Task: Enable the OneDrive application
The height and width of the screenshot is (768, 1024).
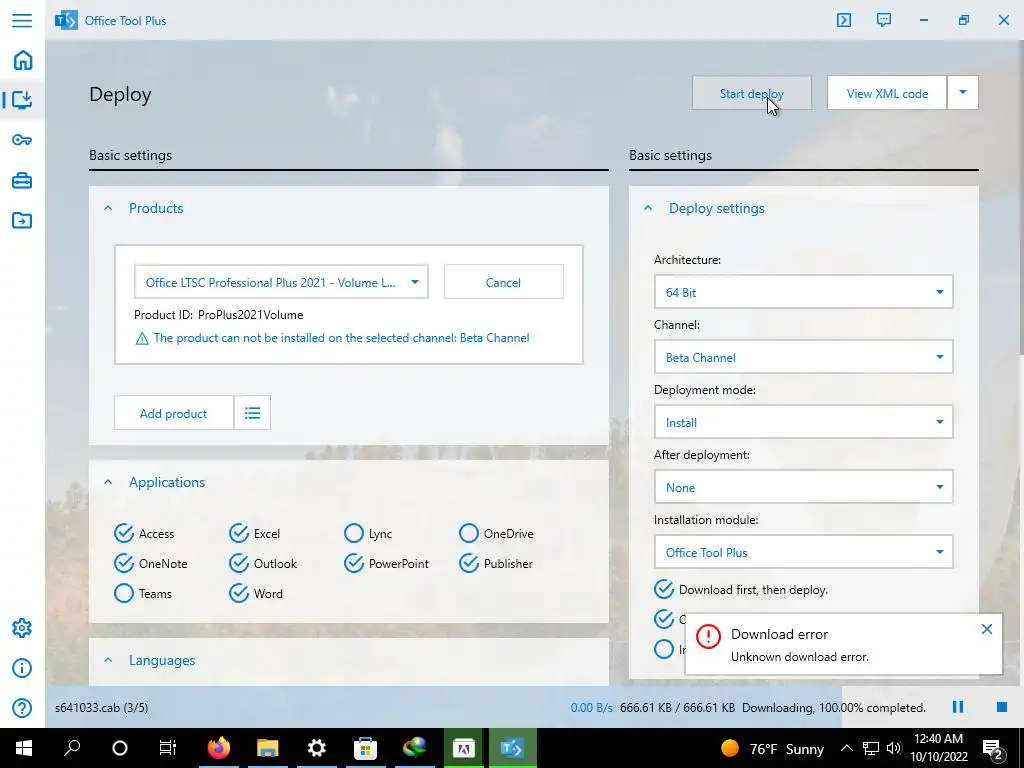Action: 468,534
